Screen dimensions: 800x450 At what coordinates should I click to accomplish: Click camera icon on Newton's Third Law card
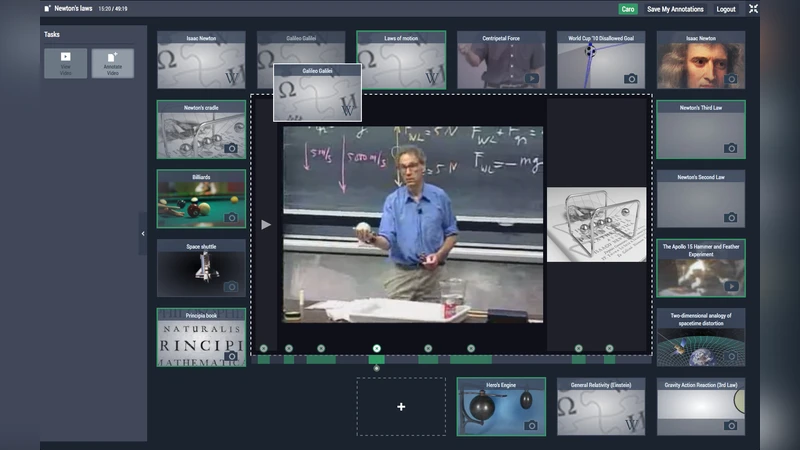(731, 148)
